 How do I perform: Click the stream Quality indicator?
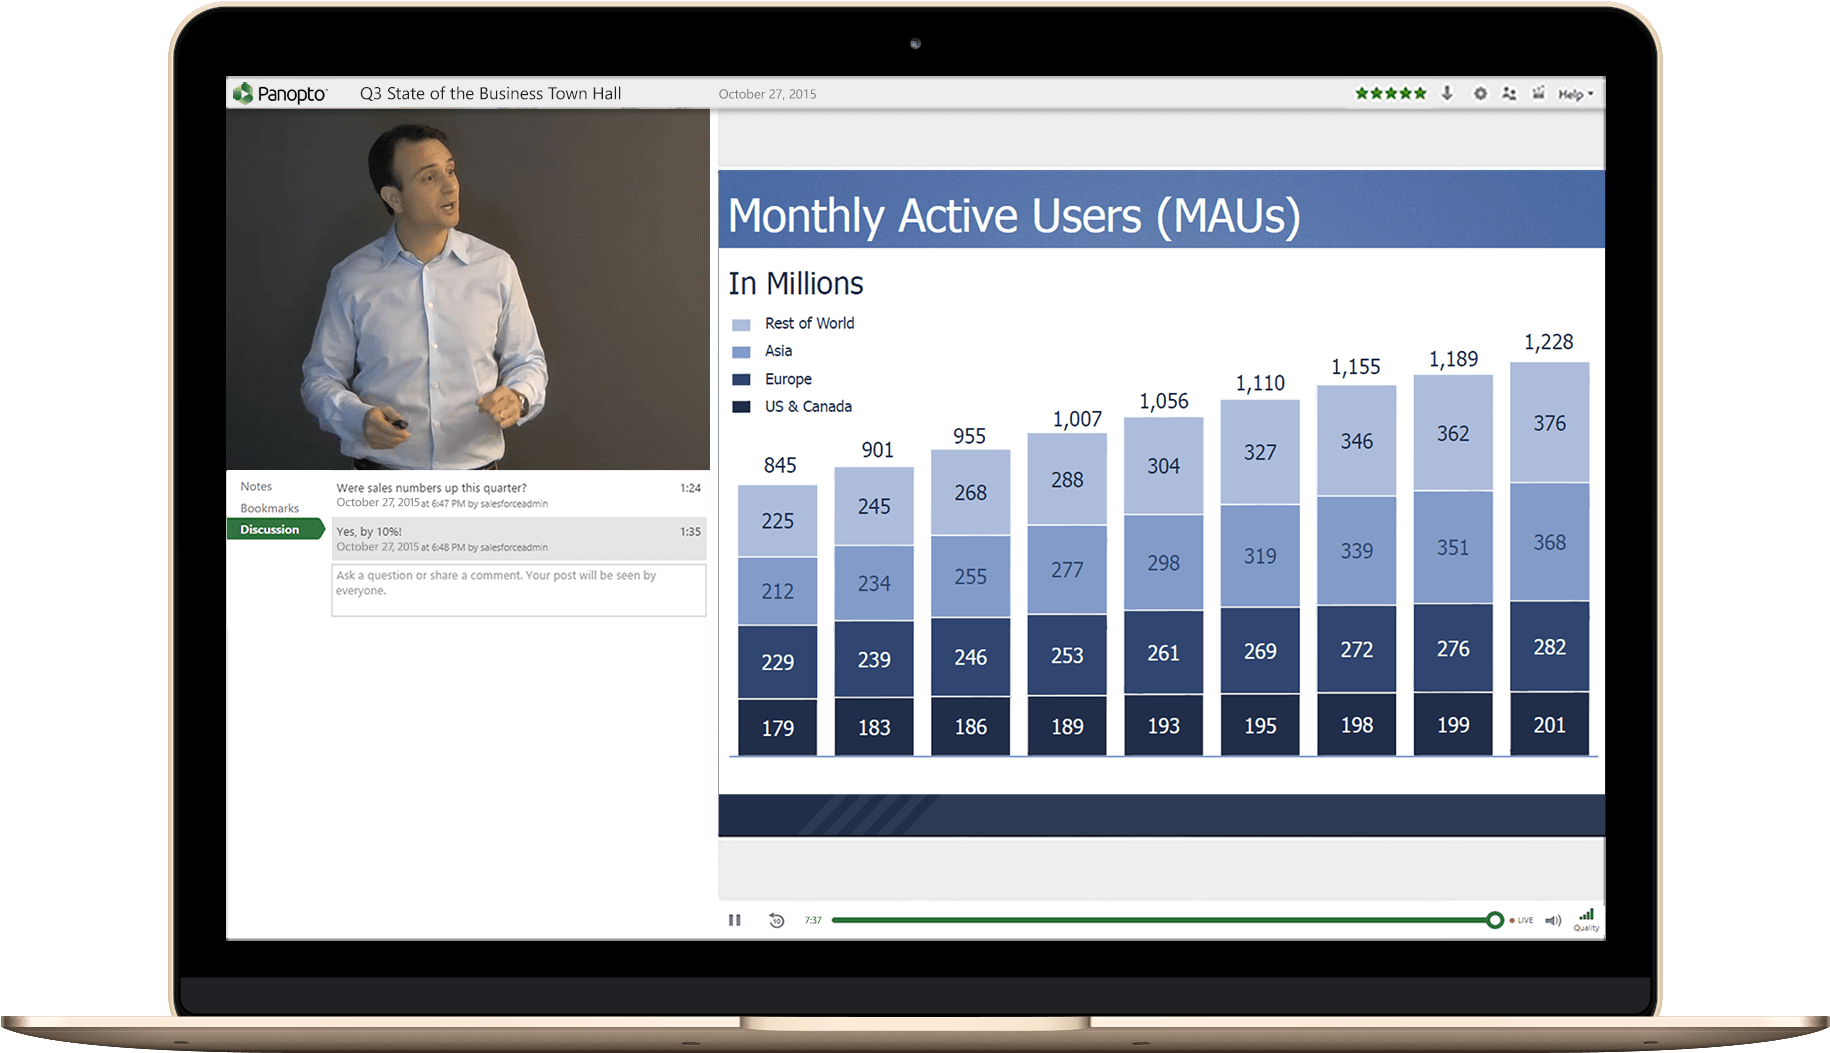click(1586, 917)
